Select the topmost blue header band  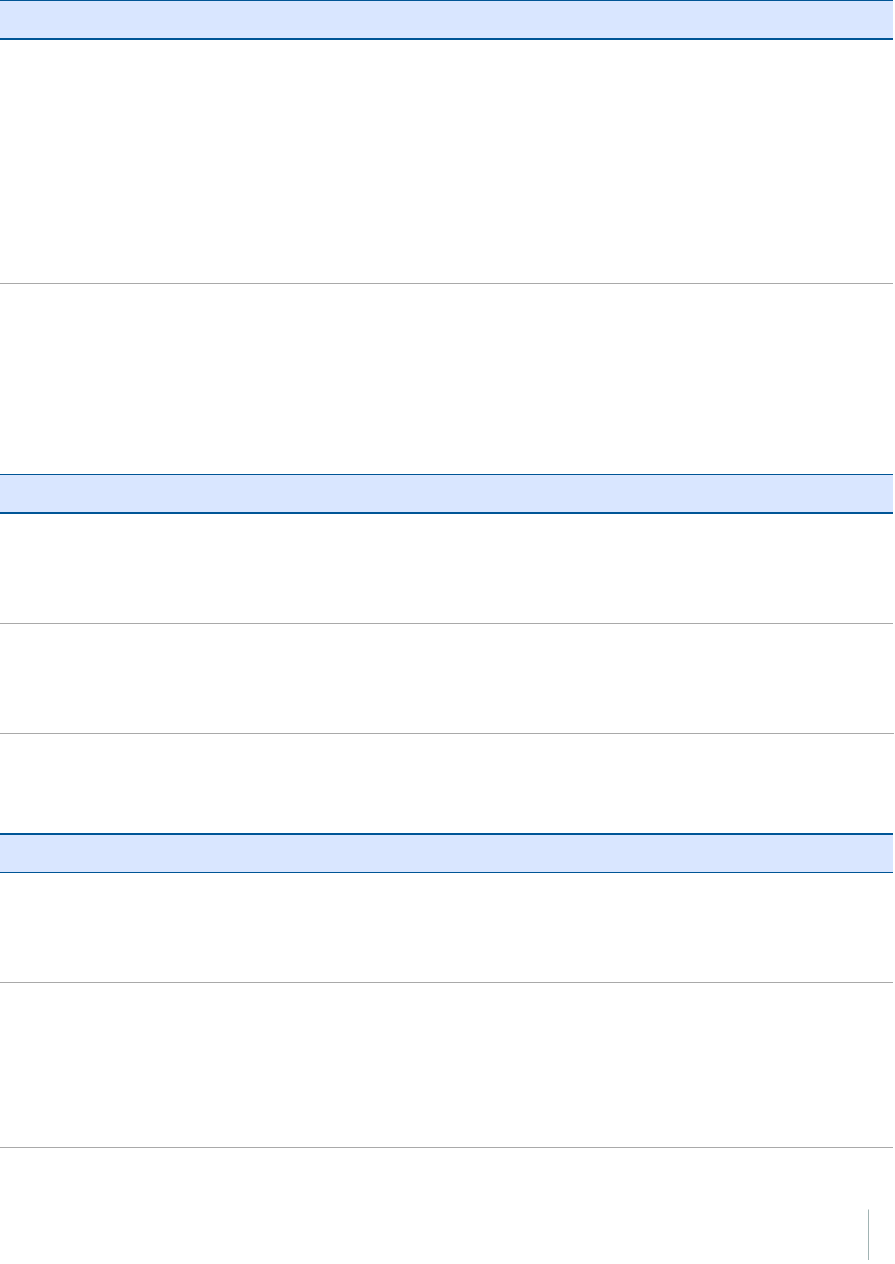(447, 19)
